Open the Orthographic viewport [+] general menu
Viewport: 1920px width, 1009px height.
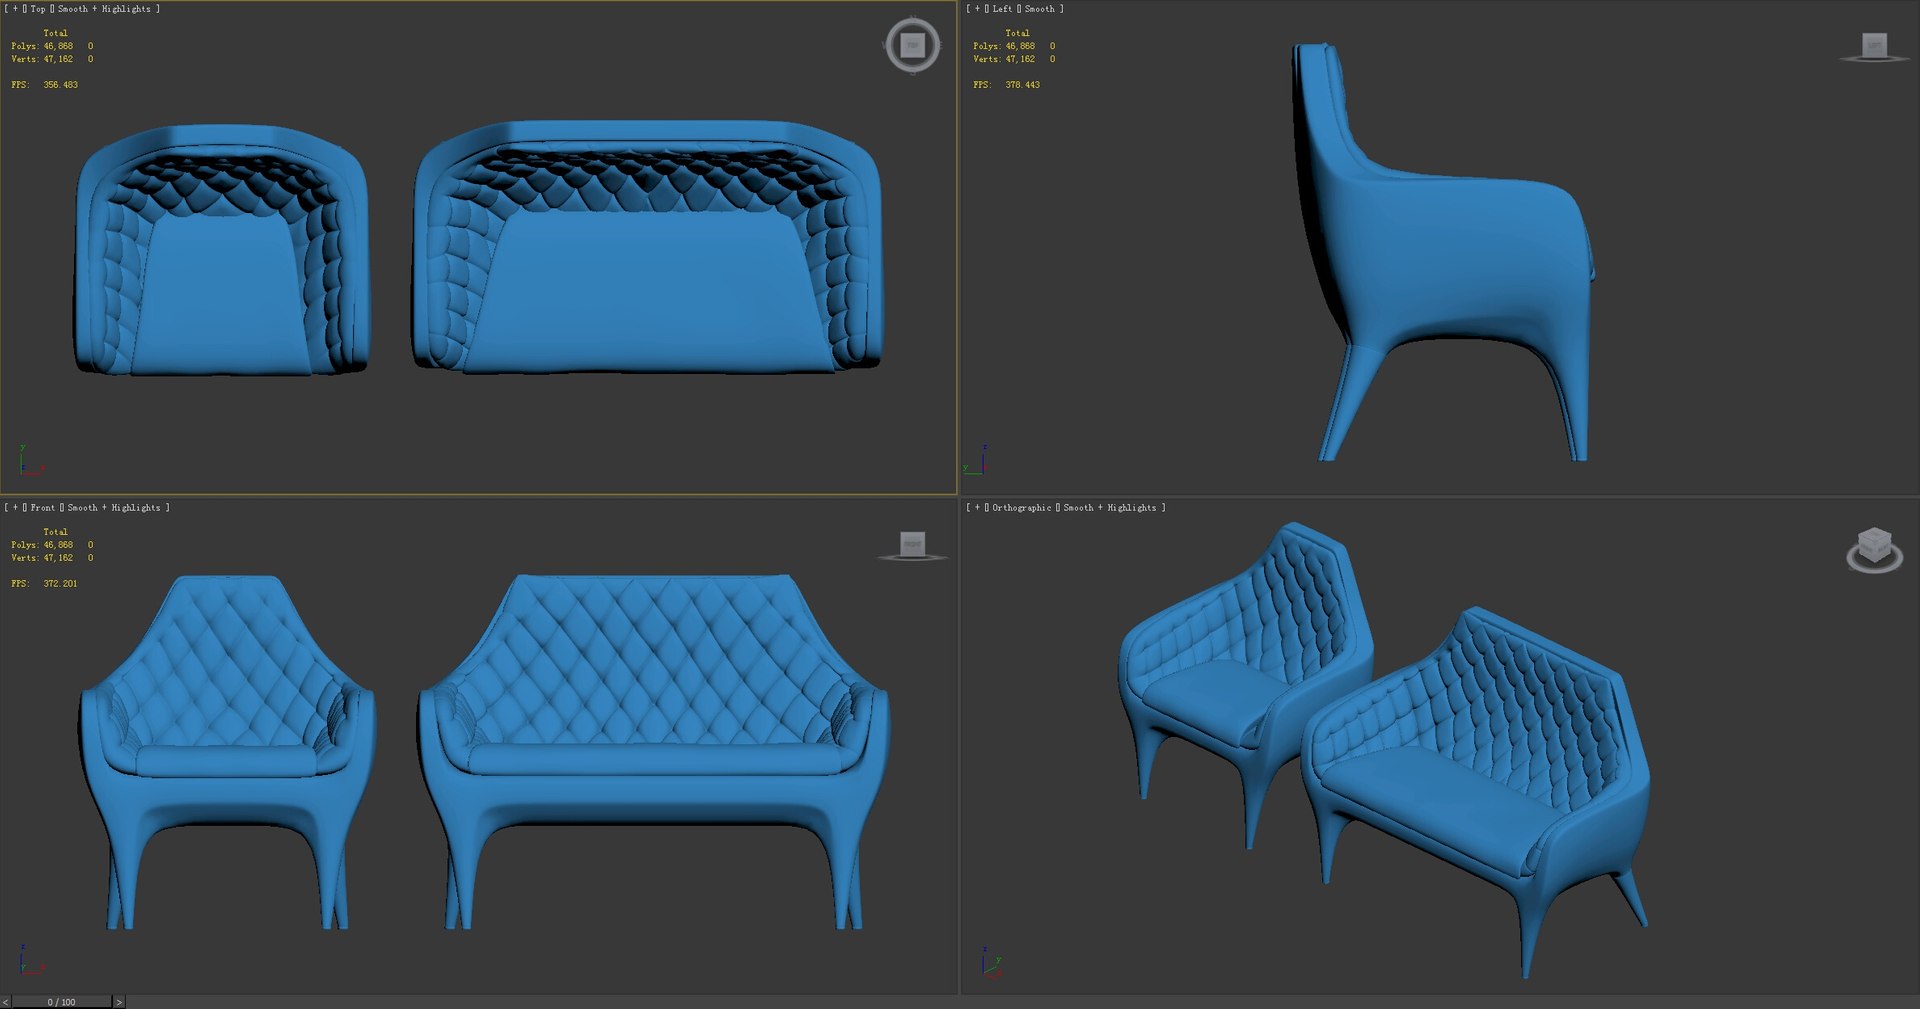coord(977,508)
